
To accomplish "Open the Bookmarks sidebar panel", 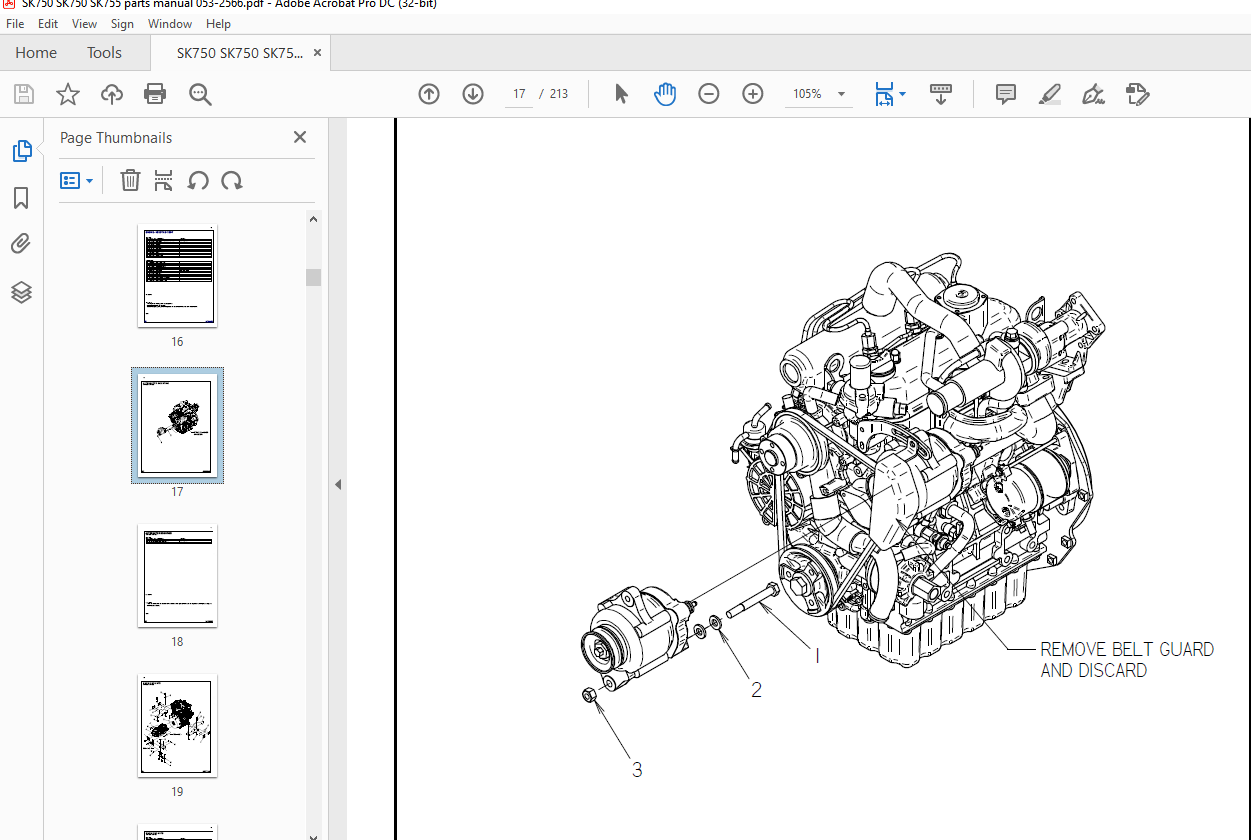I will (21, 198).
